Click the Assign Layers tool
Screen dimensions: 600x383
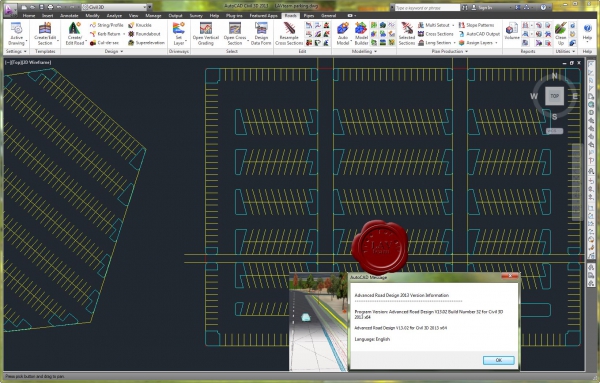pyautogui.click(x=476, y=43)
